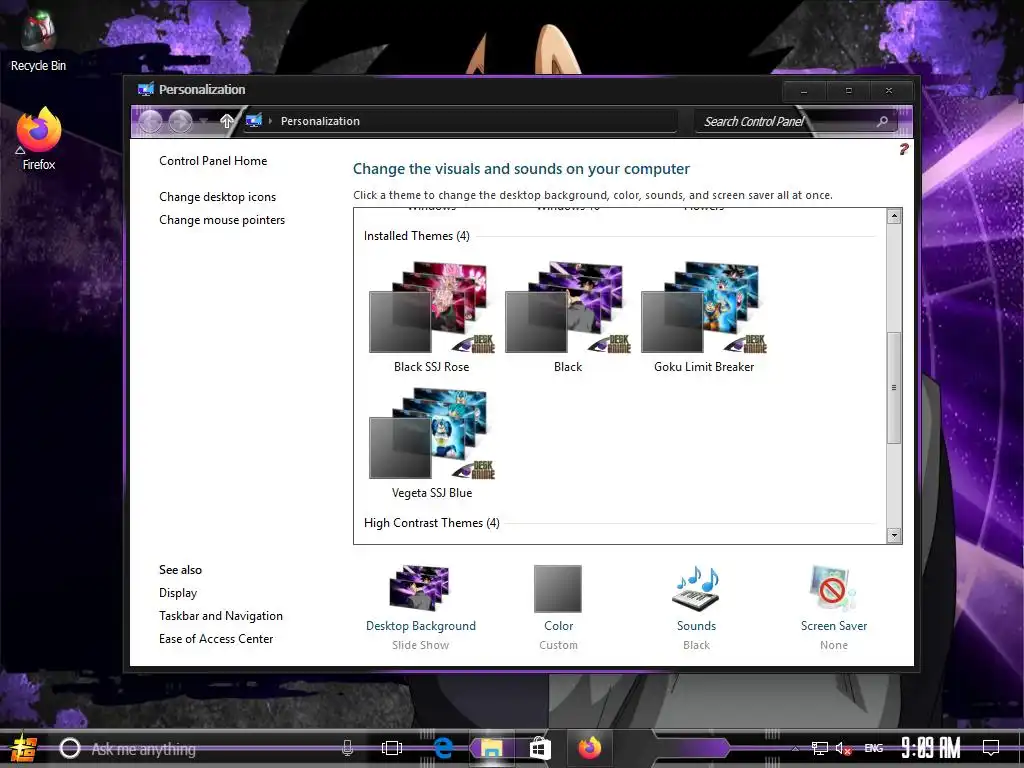Click the network tray icon

(820, 748)
